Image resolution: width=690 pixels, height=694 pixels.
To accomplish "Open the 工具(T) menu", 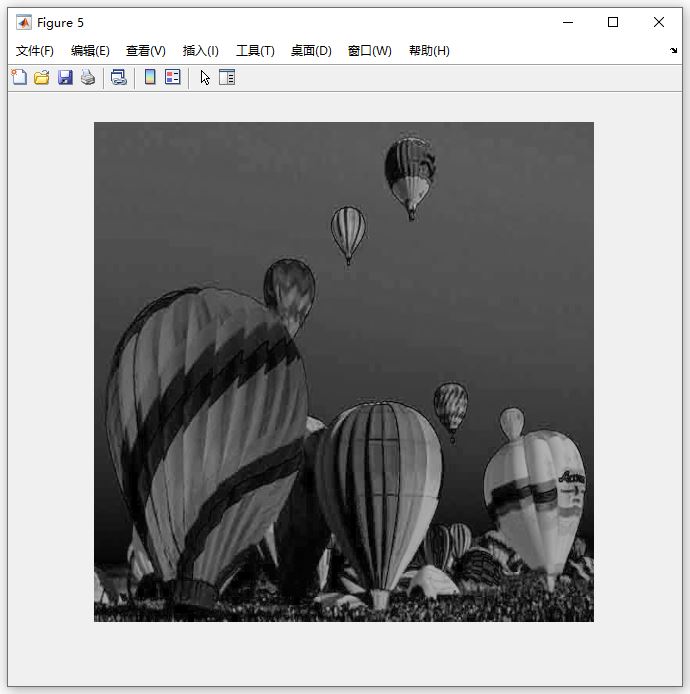I will point(255,51).
